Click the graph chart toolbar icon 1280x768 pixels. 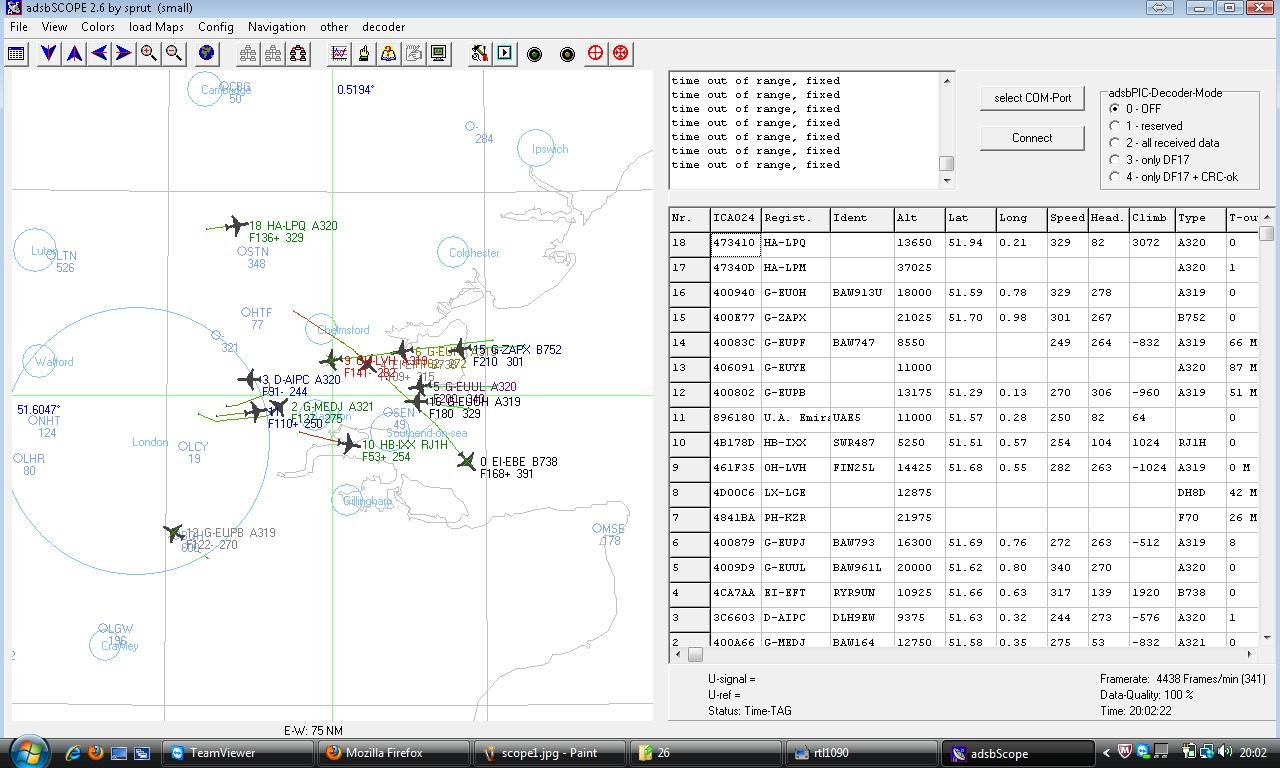coord(339,53)
